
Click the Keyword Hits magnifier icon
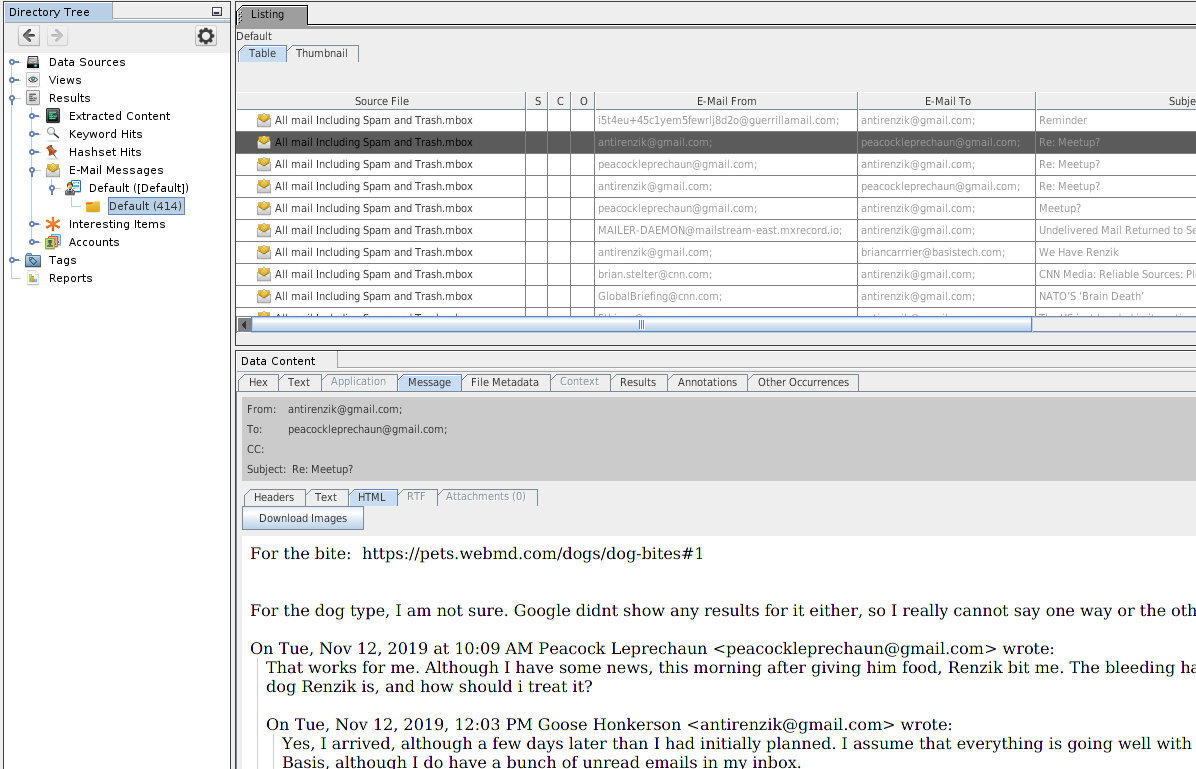pyautogui.click(x=53, y=134)
